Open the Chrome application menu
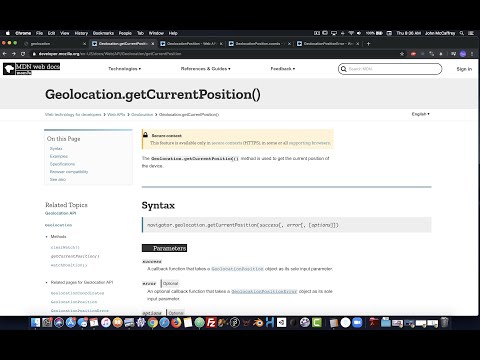480x360 pixels. pyautogui.click(x=23, y=33)
